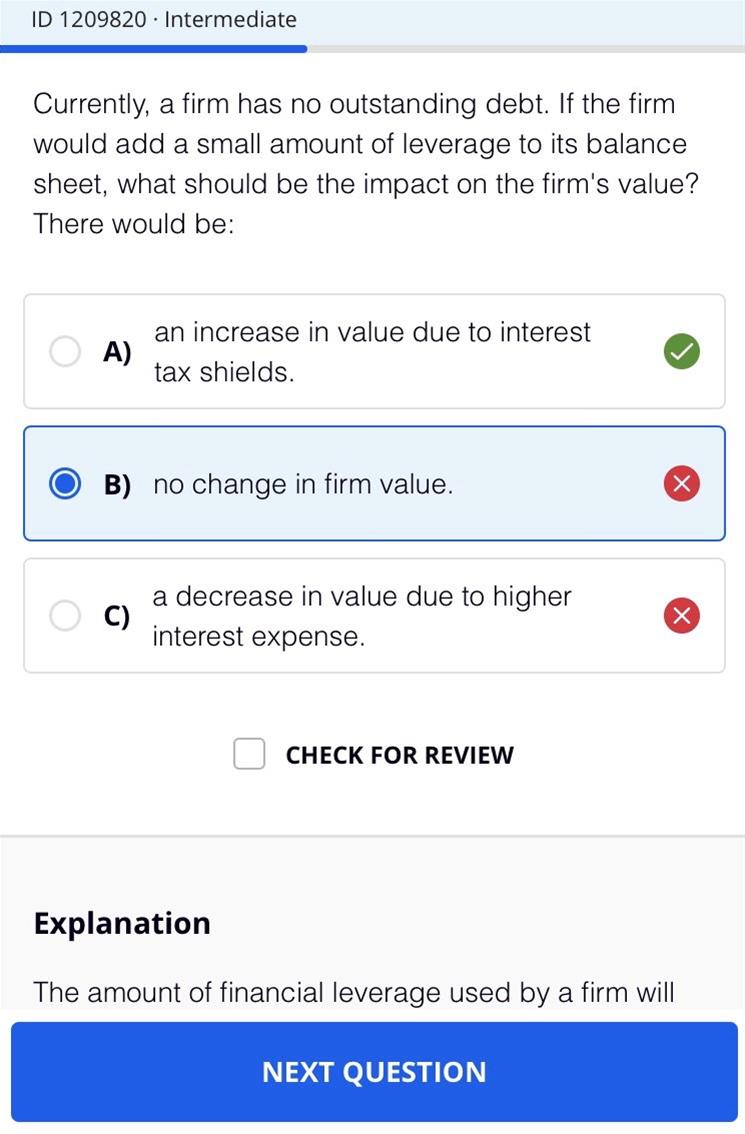745x1134 pixels.
Task: Choose answer 'an increase in value due to interest tax shields'
Action: pyautogui.click(x=372, y=352)
